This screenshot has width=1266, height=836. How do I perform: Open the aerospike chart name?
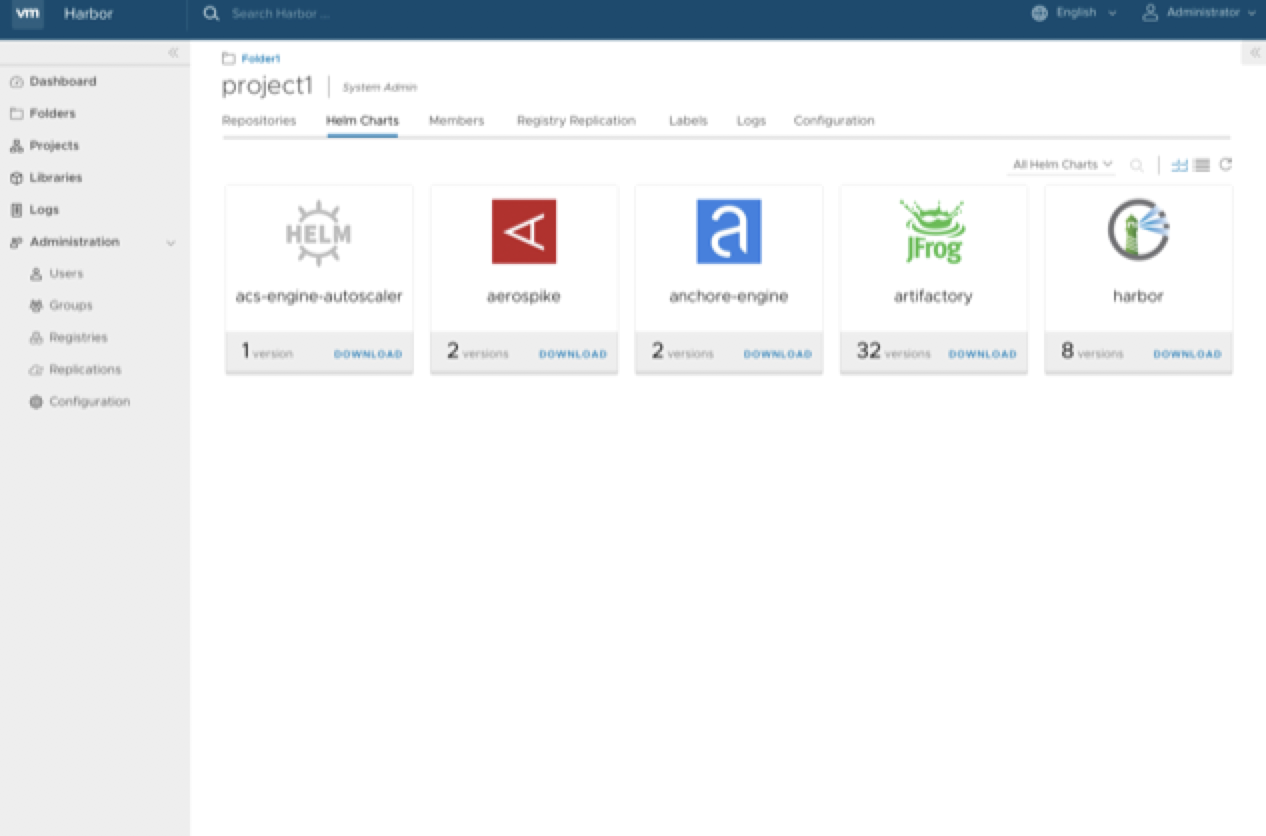pos(524,297)
